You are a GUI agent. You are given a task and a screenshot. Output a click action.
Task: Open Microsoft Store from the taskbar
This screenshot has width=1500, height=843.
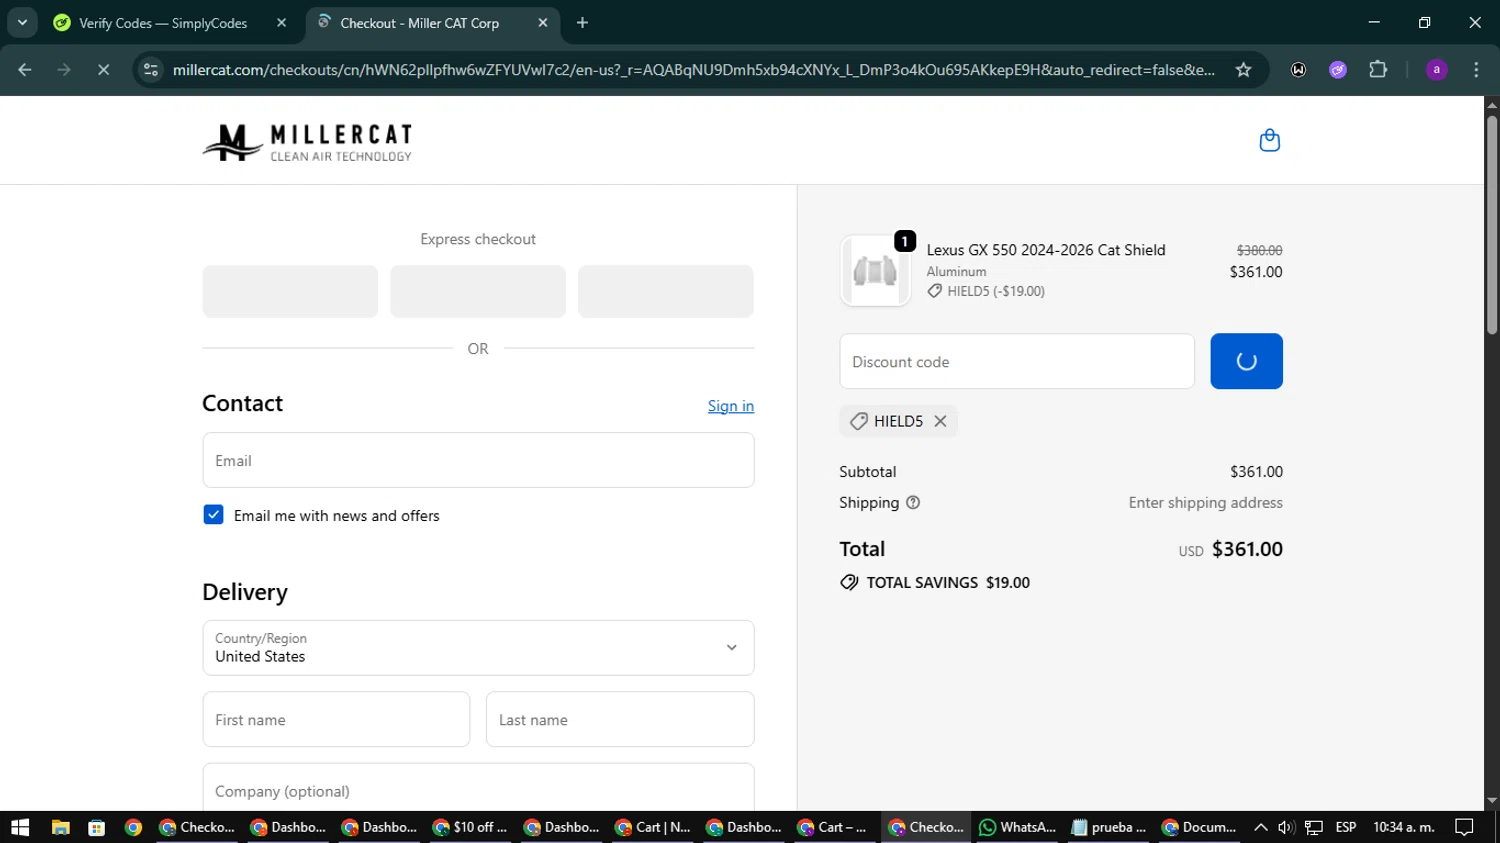click(x=97, y=827)
